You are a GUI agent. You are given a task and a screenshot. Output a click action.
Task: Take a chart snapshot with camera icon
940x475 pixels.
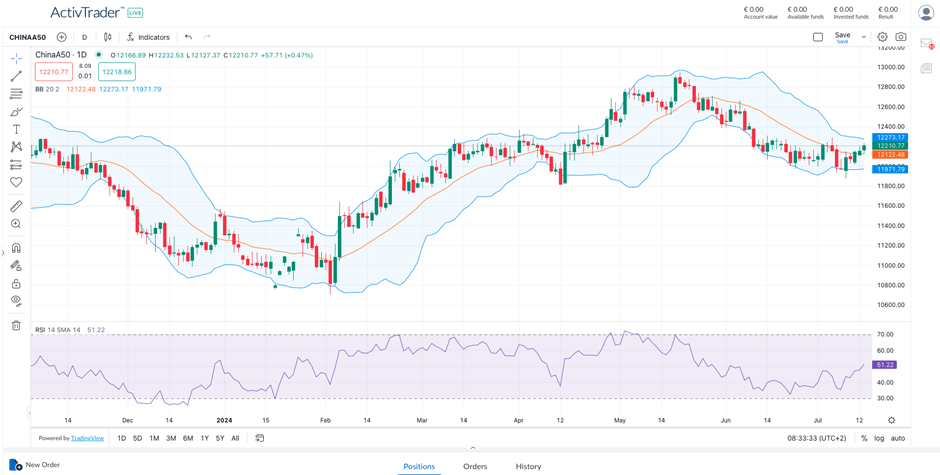(x=901, y=37)
